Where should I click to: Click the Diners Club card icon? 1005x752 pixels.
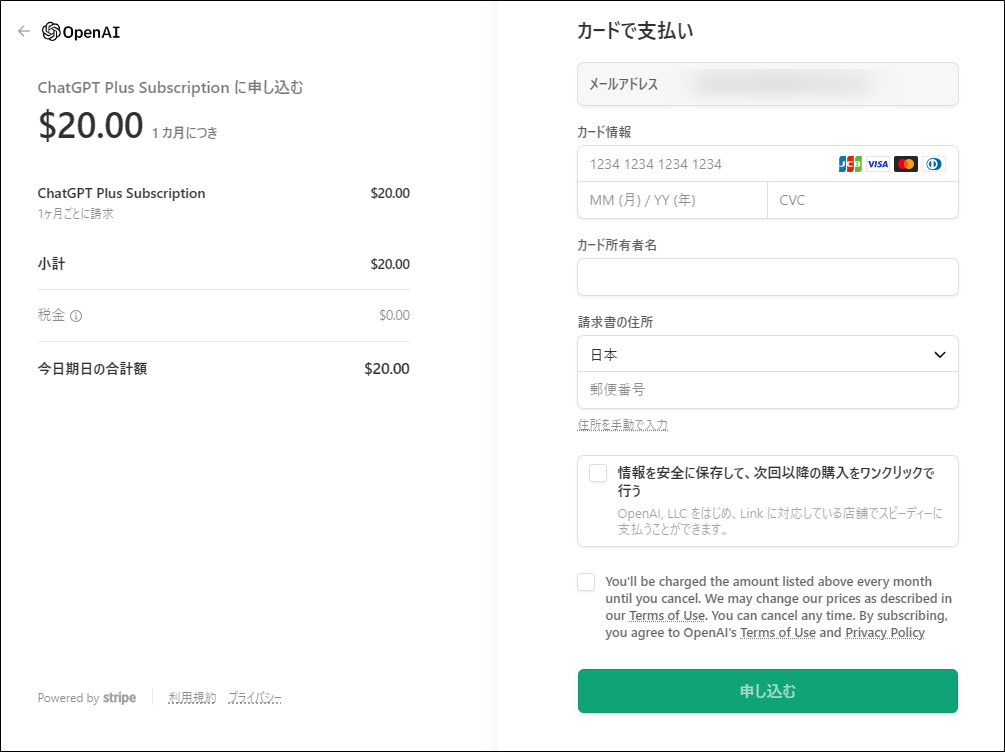click(x=933, y=164)
